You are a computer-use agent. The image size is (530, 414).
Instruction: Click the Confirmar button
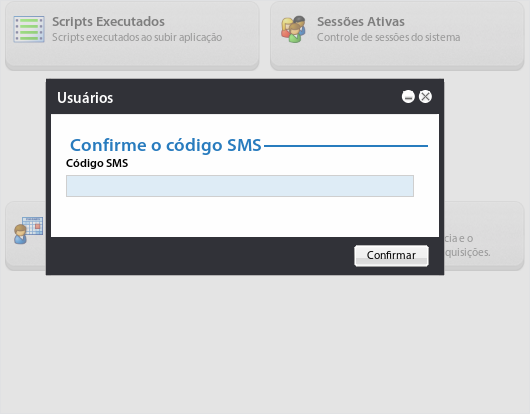coord(391,255)
